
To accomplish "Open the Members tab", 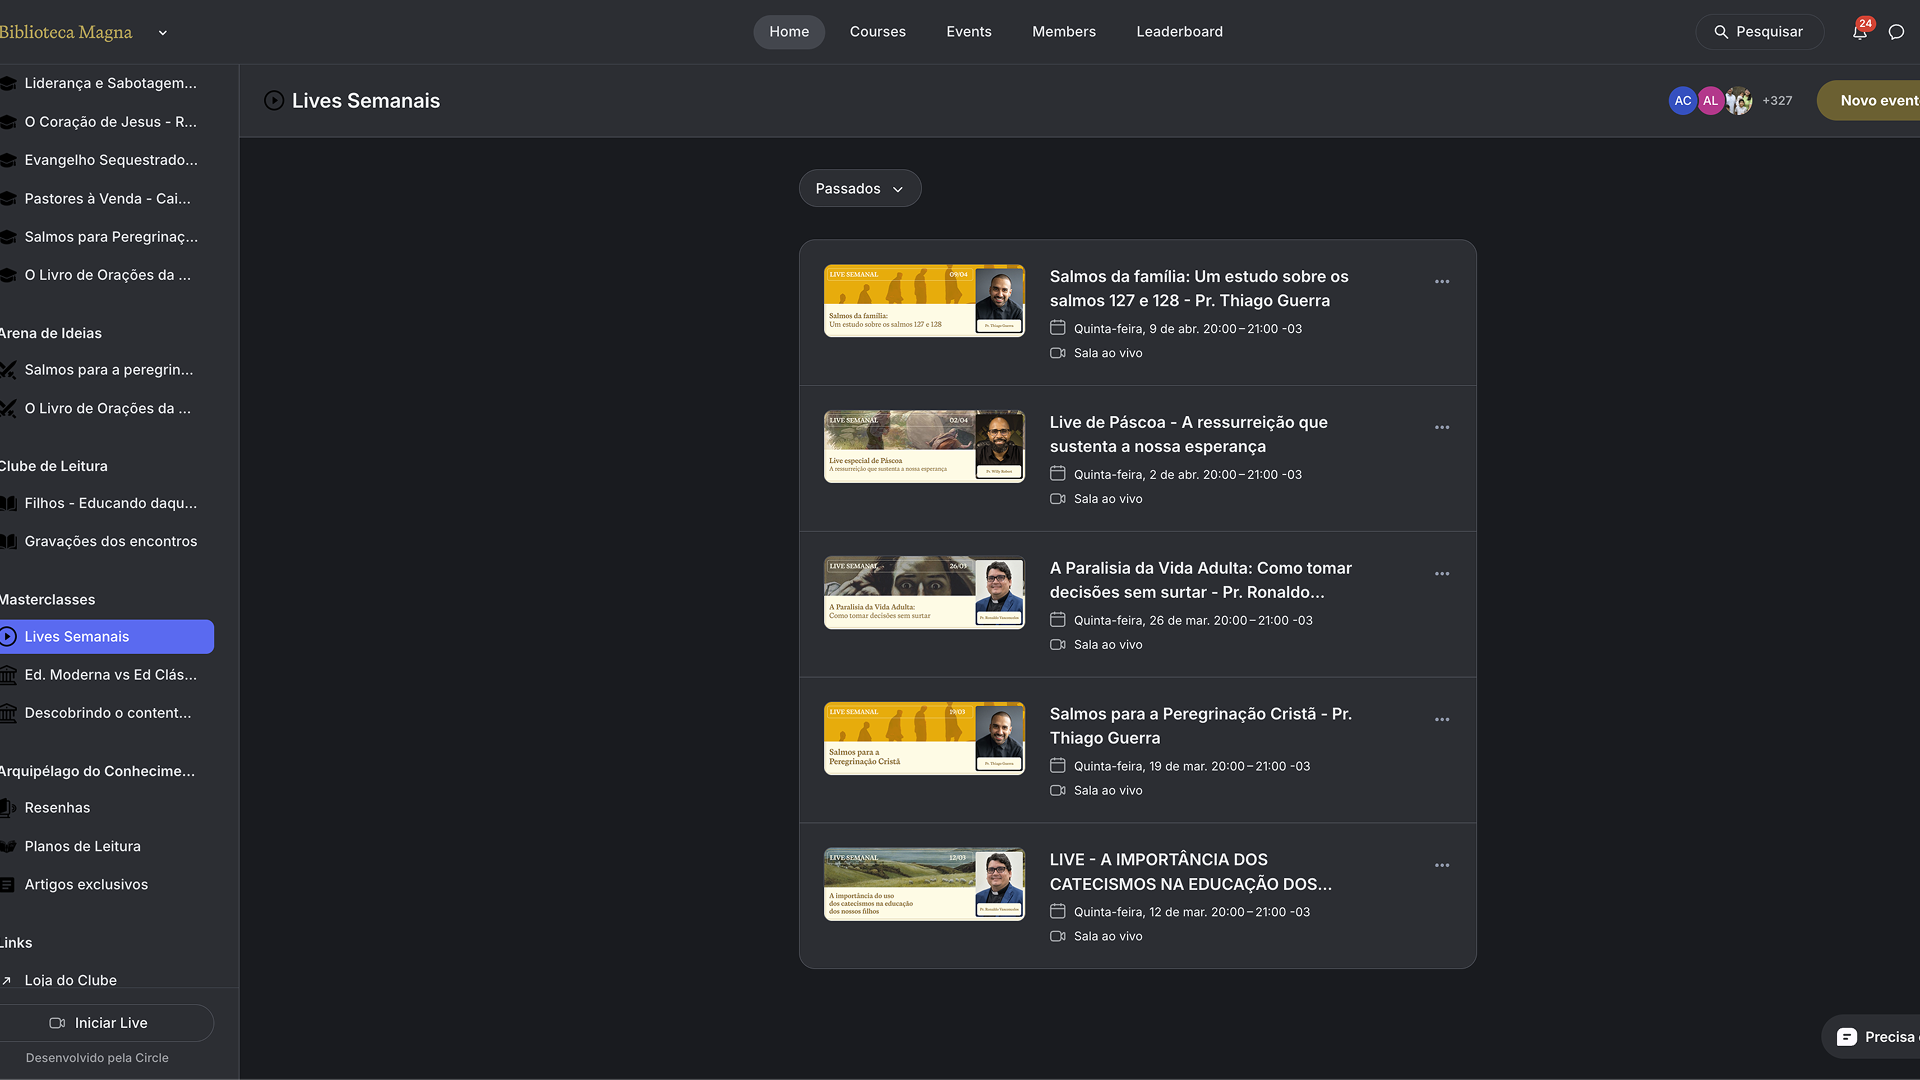I will click(x=1064, y=32).
